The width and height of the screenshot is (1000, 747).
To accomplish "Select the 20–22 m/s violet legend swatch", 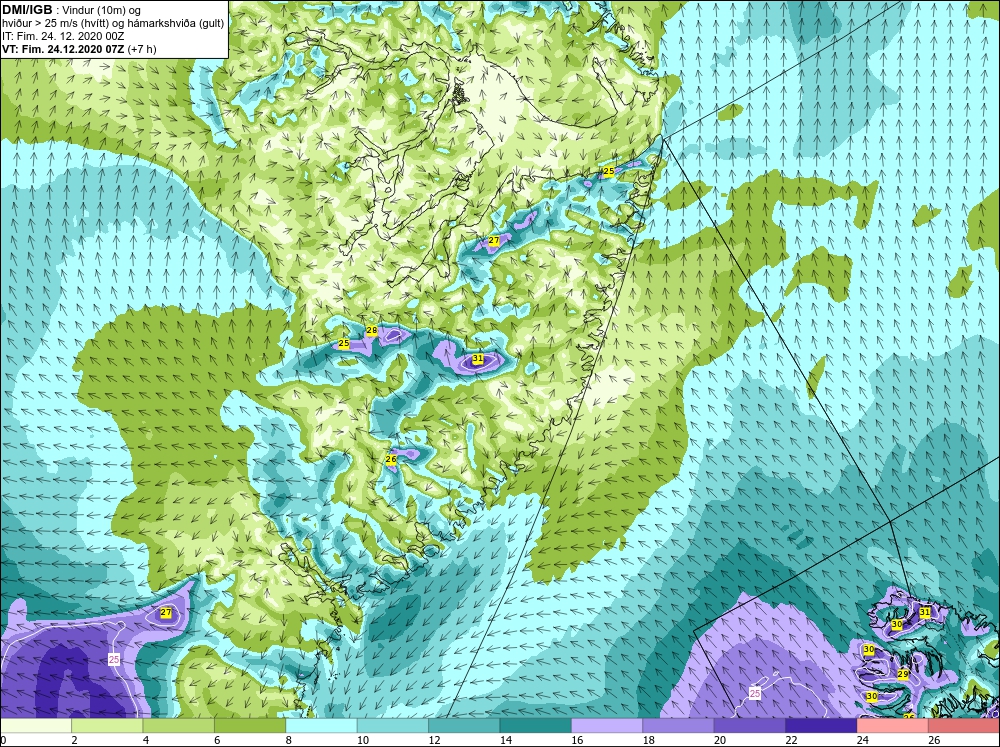I will coord(750,726).
